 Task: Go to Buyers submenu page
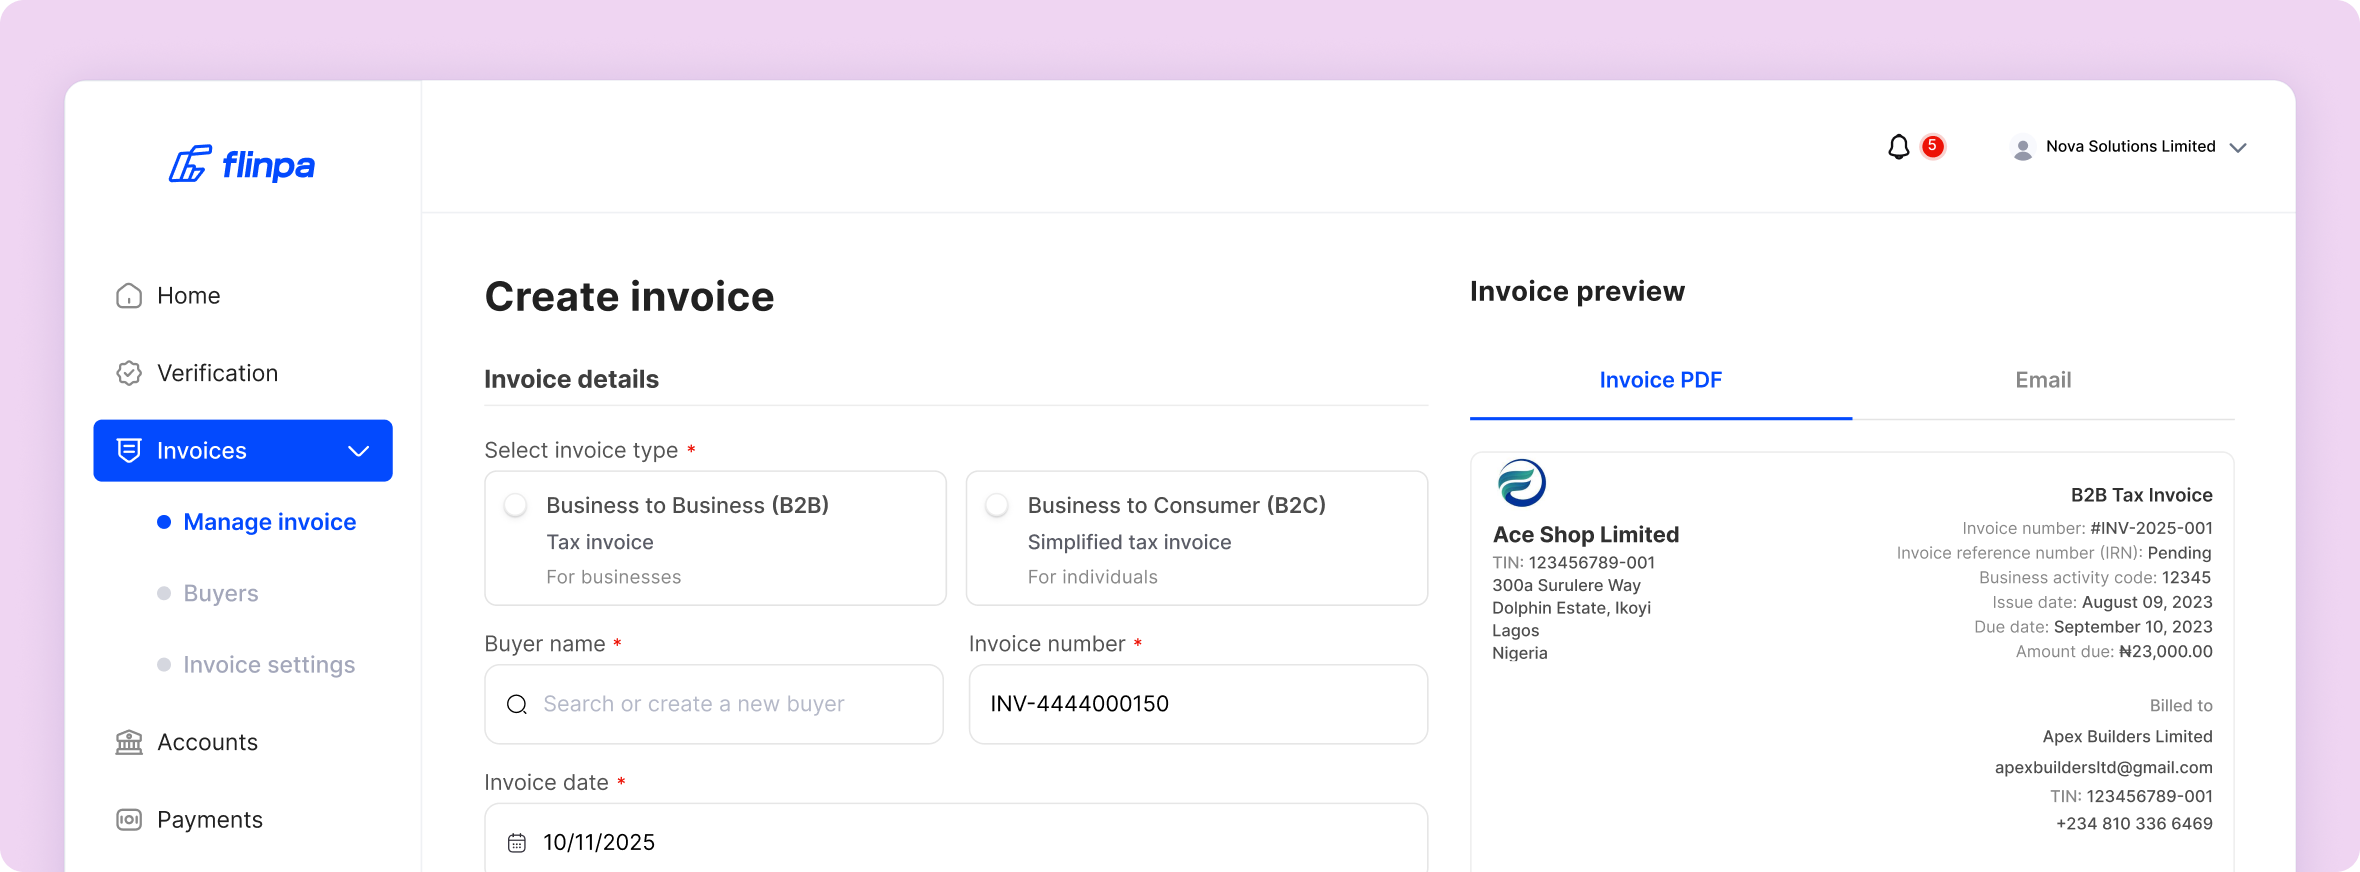[221, 593]
